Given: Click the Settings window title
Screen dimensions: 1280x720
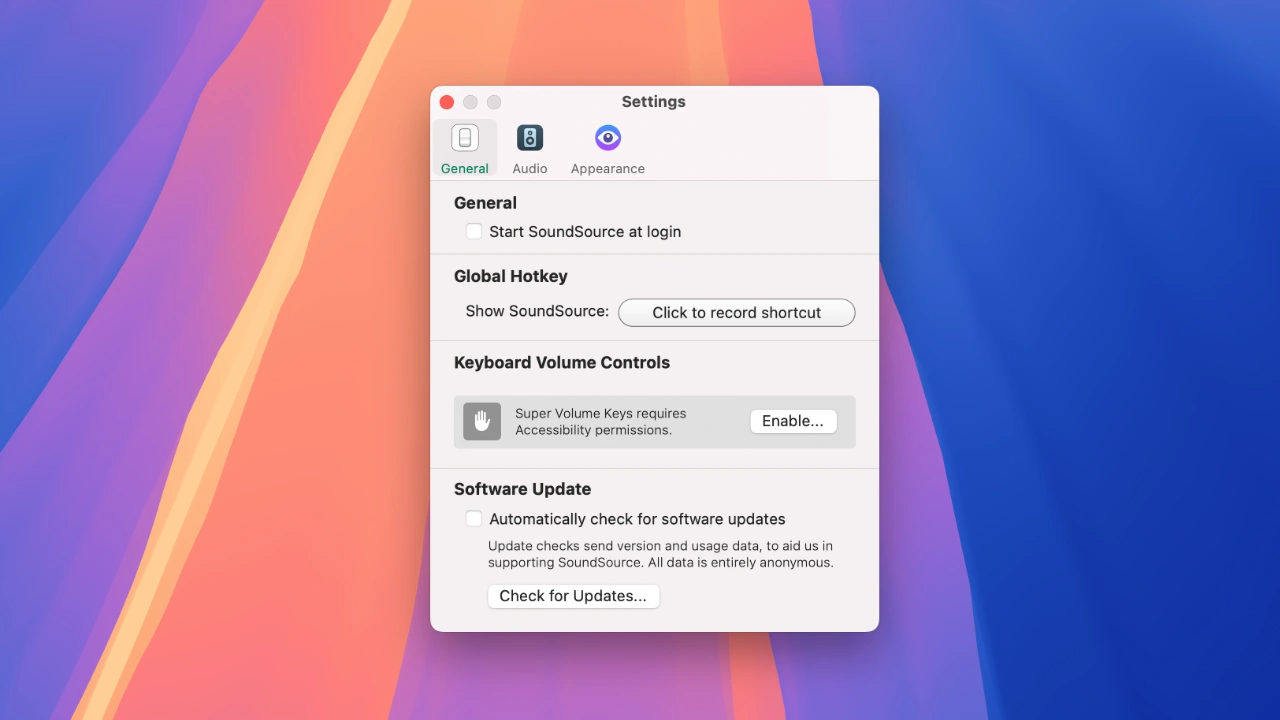Looking at the screenshot, I should click(654, 102).
